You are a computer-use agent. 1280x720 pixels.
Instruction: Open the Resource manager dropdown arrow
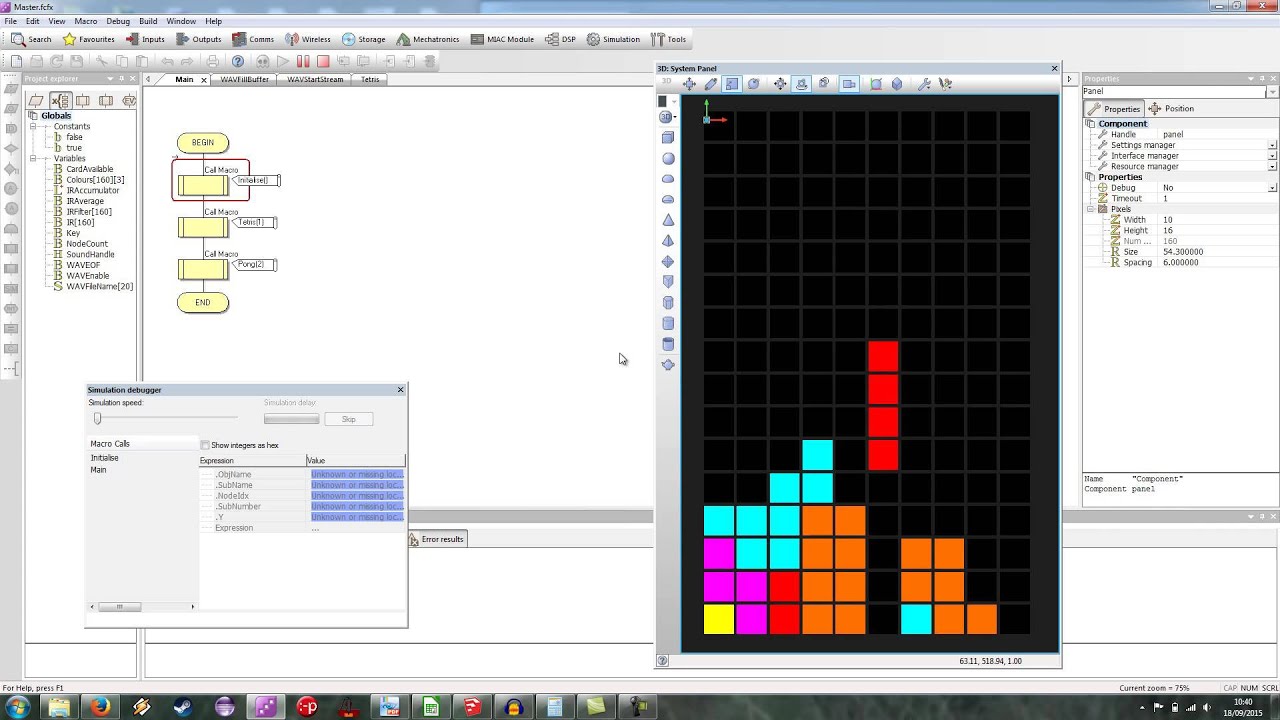pyautogui.click(x=1272, y=167)
